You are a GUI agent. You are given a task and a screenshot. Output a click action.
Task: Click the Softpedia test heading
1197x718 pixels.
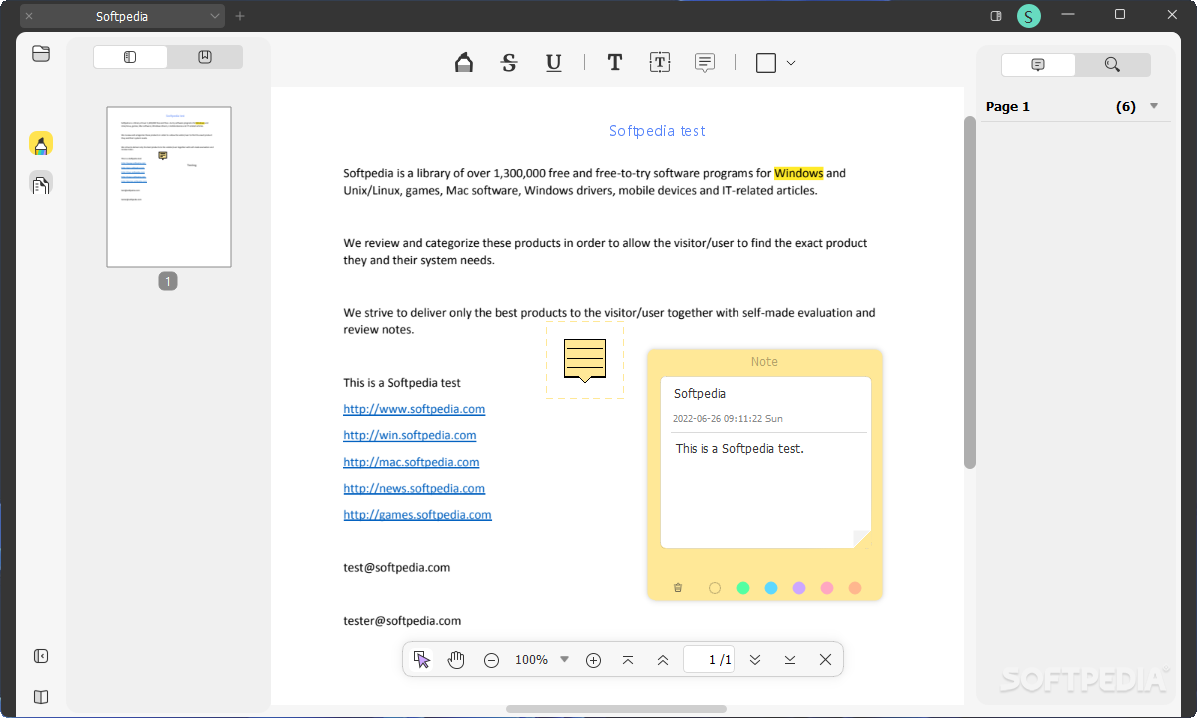pyautogui.click(x=657, y=130)
